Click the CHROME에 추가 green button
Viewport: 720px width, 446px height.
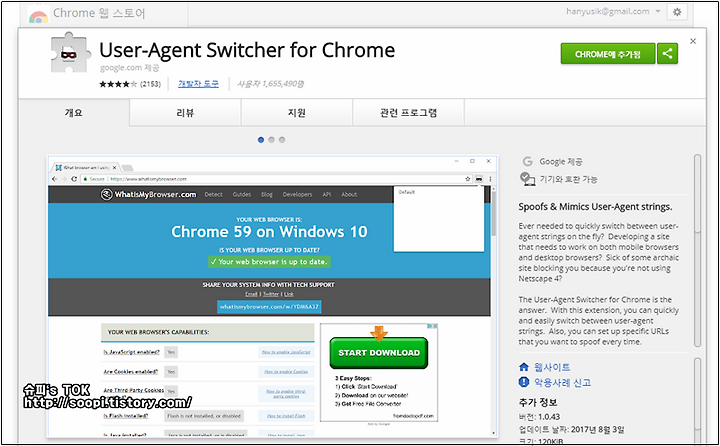pos(608,54)
